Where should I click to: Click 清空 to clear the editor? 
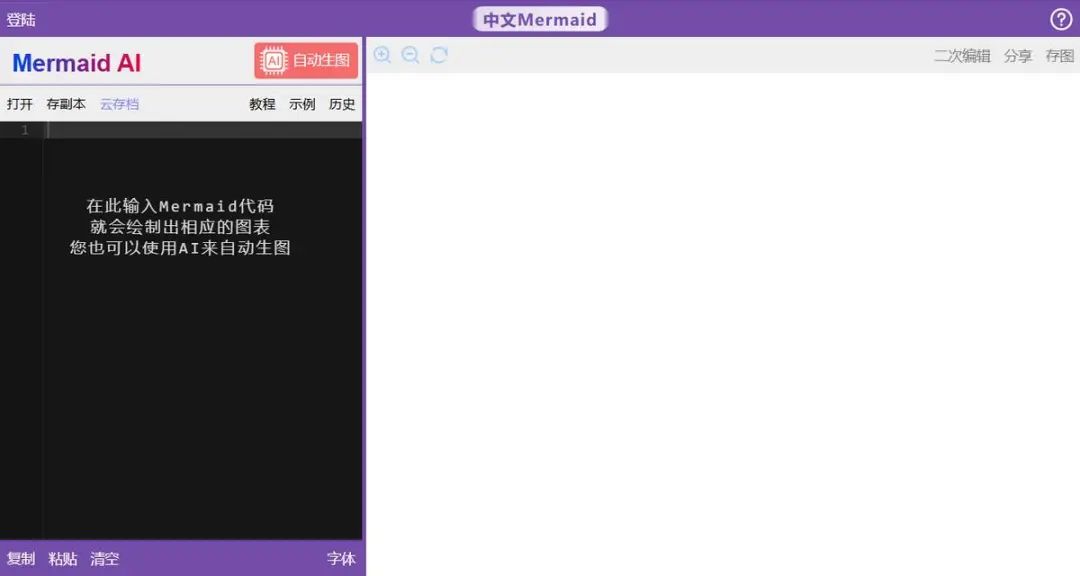coord(105,559)
